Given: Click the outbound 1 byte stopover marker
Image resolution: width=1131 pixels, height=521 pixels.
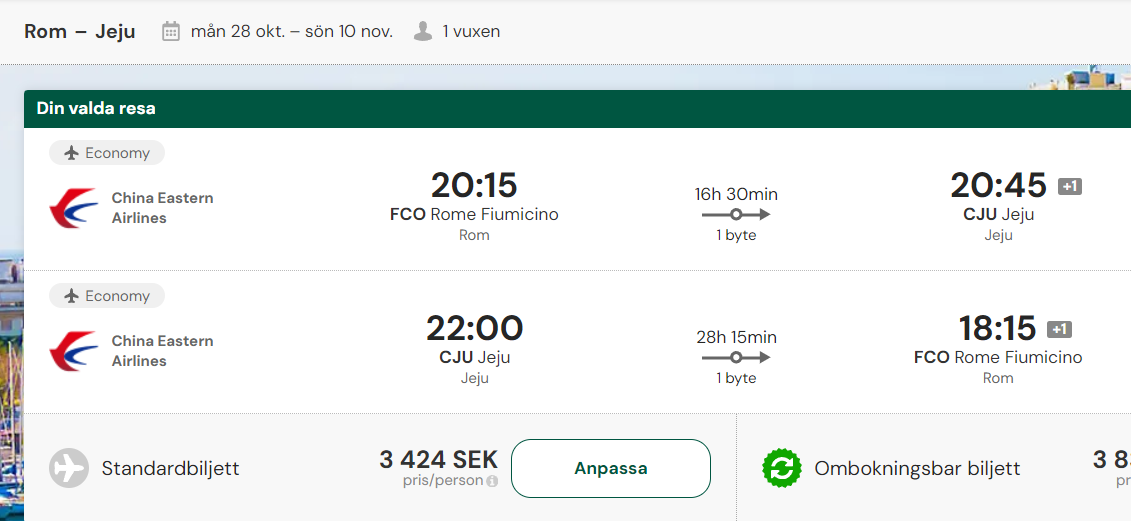Looking at the screenshot, I should pos(736,214).
